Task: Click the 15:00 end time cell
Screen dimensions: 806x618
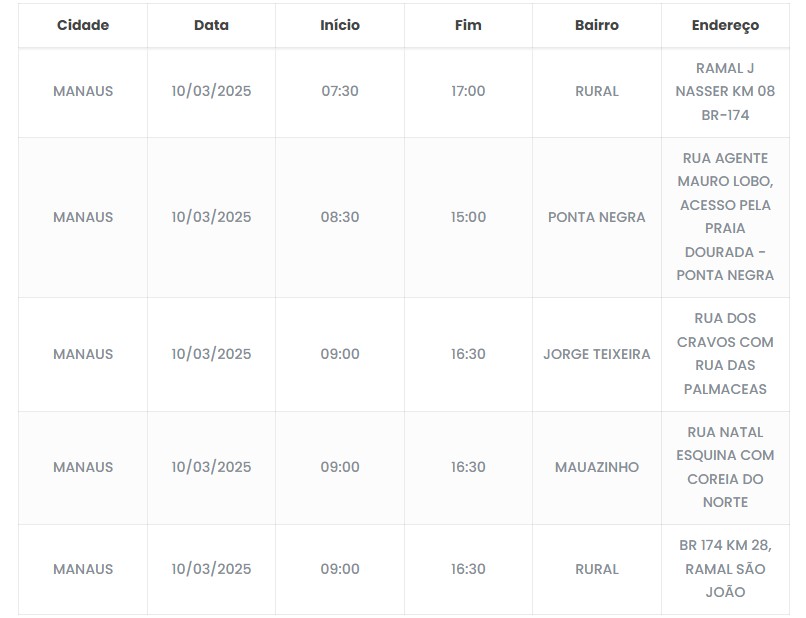Action: tap(468, 217)
